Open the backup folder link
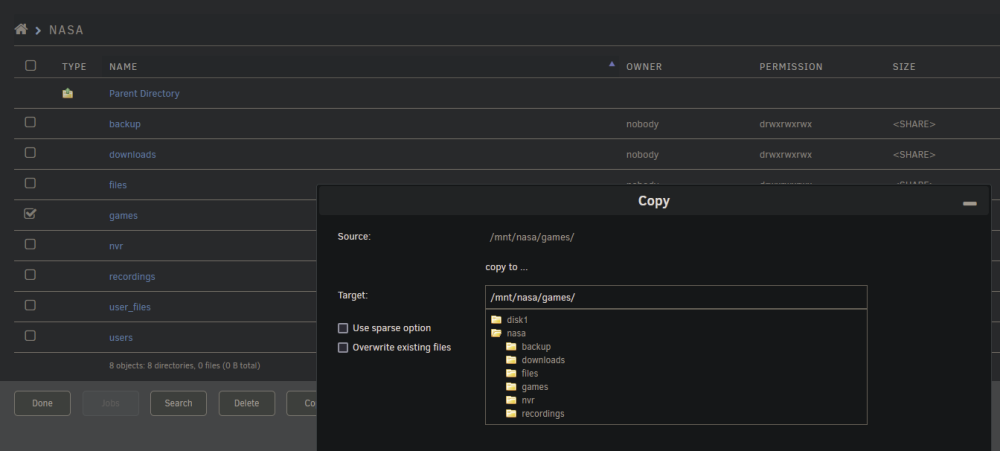Image resolution: width=1000 pixels, height=451 pixels. point(124,124)
